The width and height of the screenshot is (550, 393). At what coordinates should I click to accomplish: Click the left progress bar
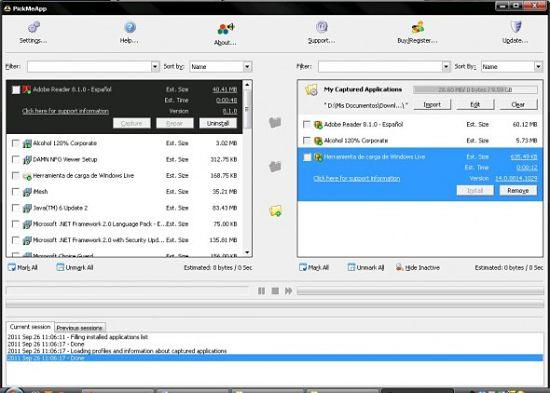(x=127, y=291)
